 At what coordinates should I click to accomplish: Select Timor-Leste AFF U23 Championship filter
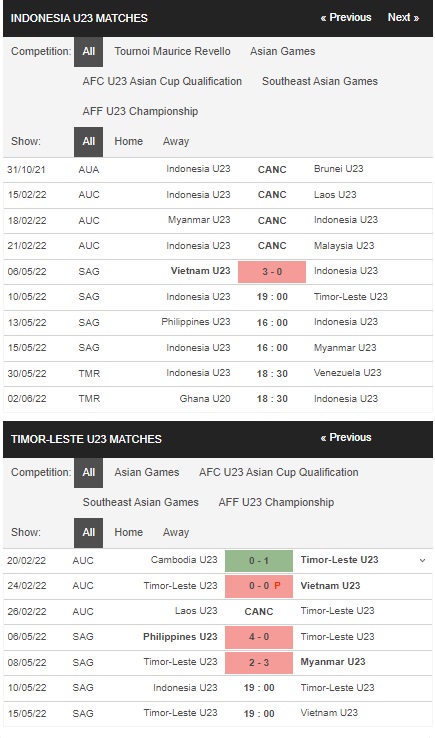(276, 502)
